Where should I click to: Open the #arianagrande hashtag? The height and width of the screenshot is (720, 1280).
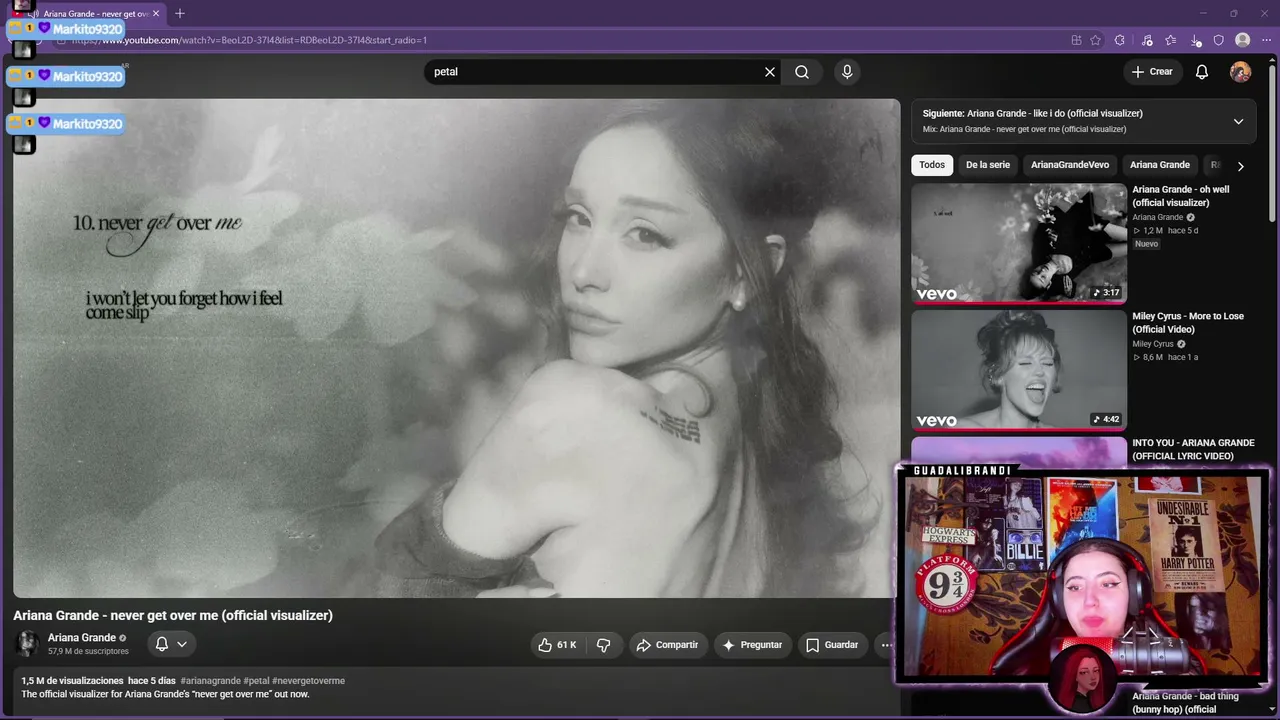point(210,681)
